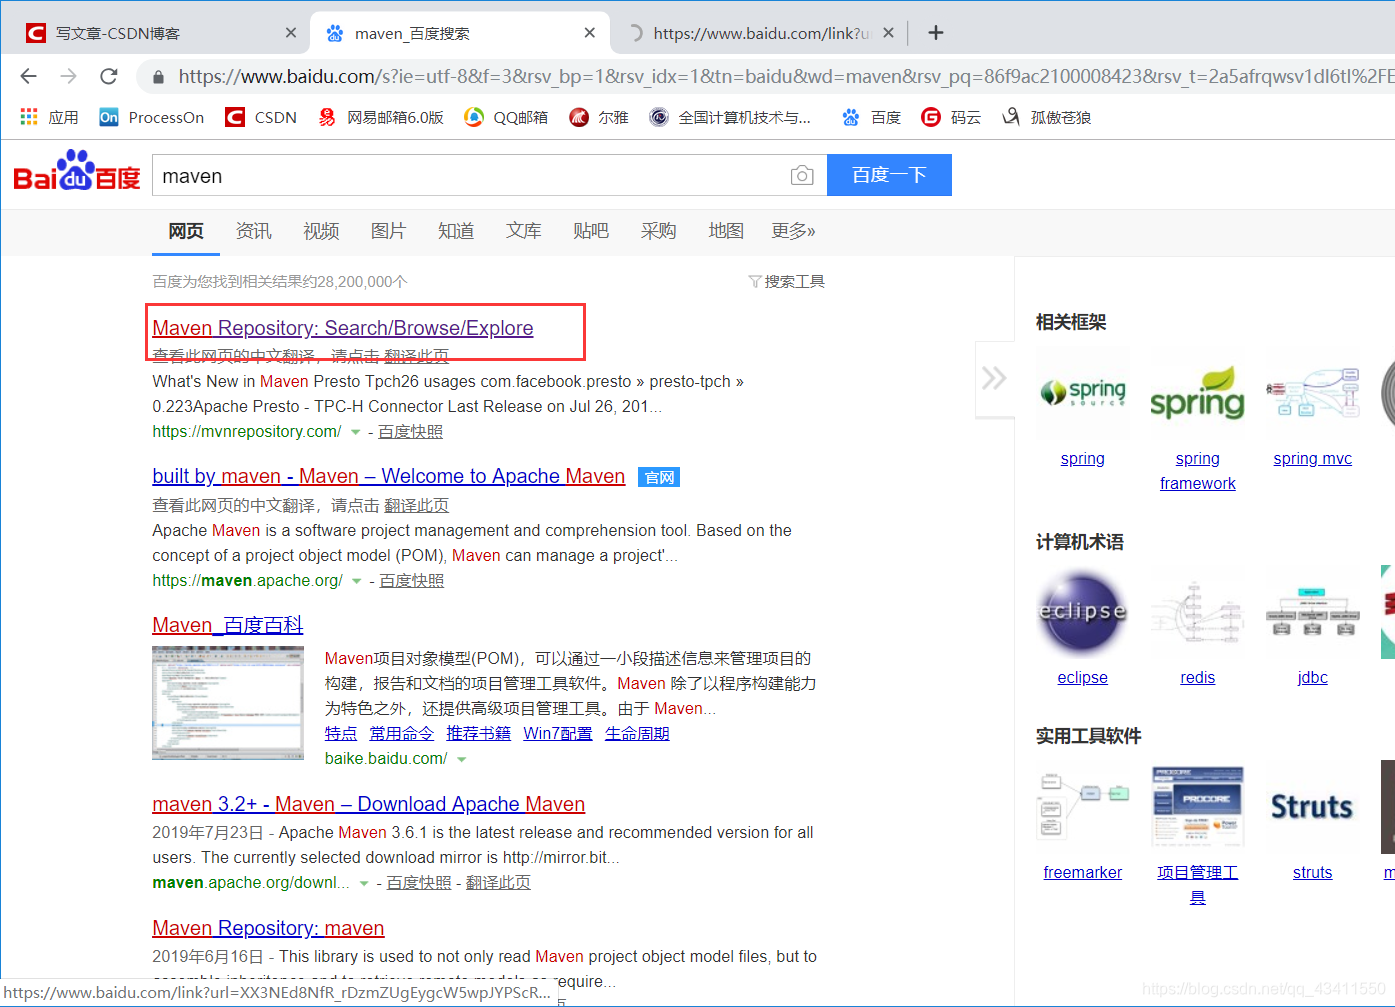1395x1007 pixels.
Task: Select the 资讯 search category
Action: click(x=254, y=231)
